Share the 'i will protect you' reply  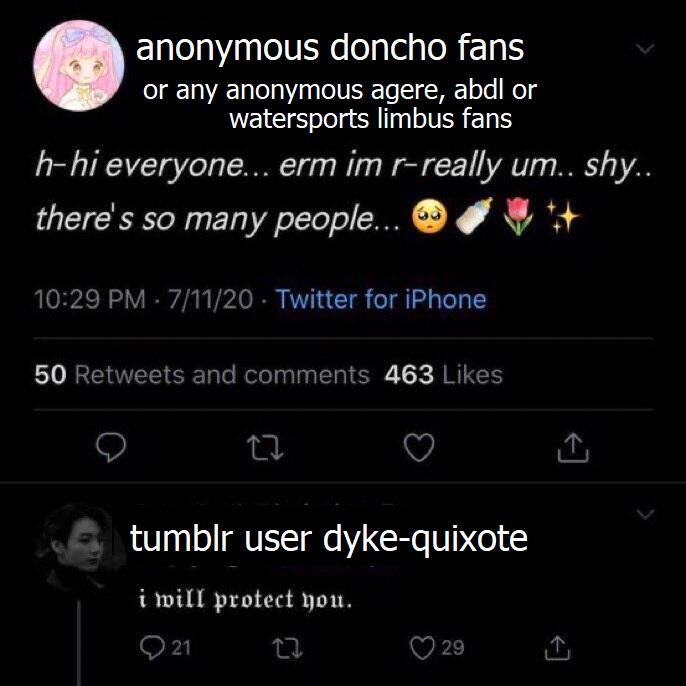[557, 648]
